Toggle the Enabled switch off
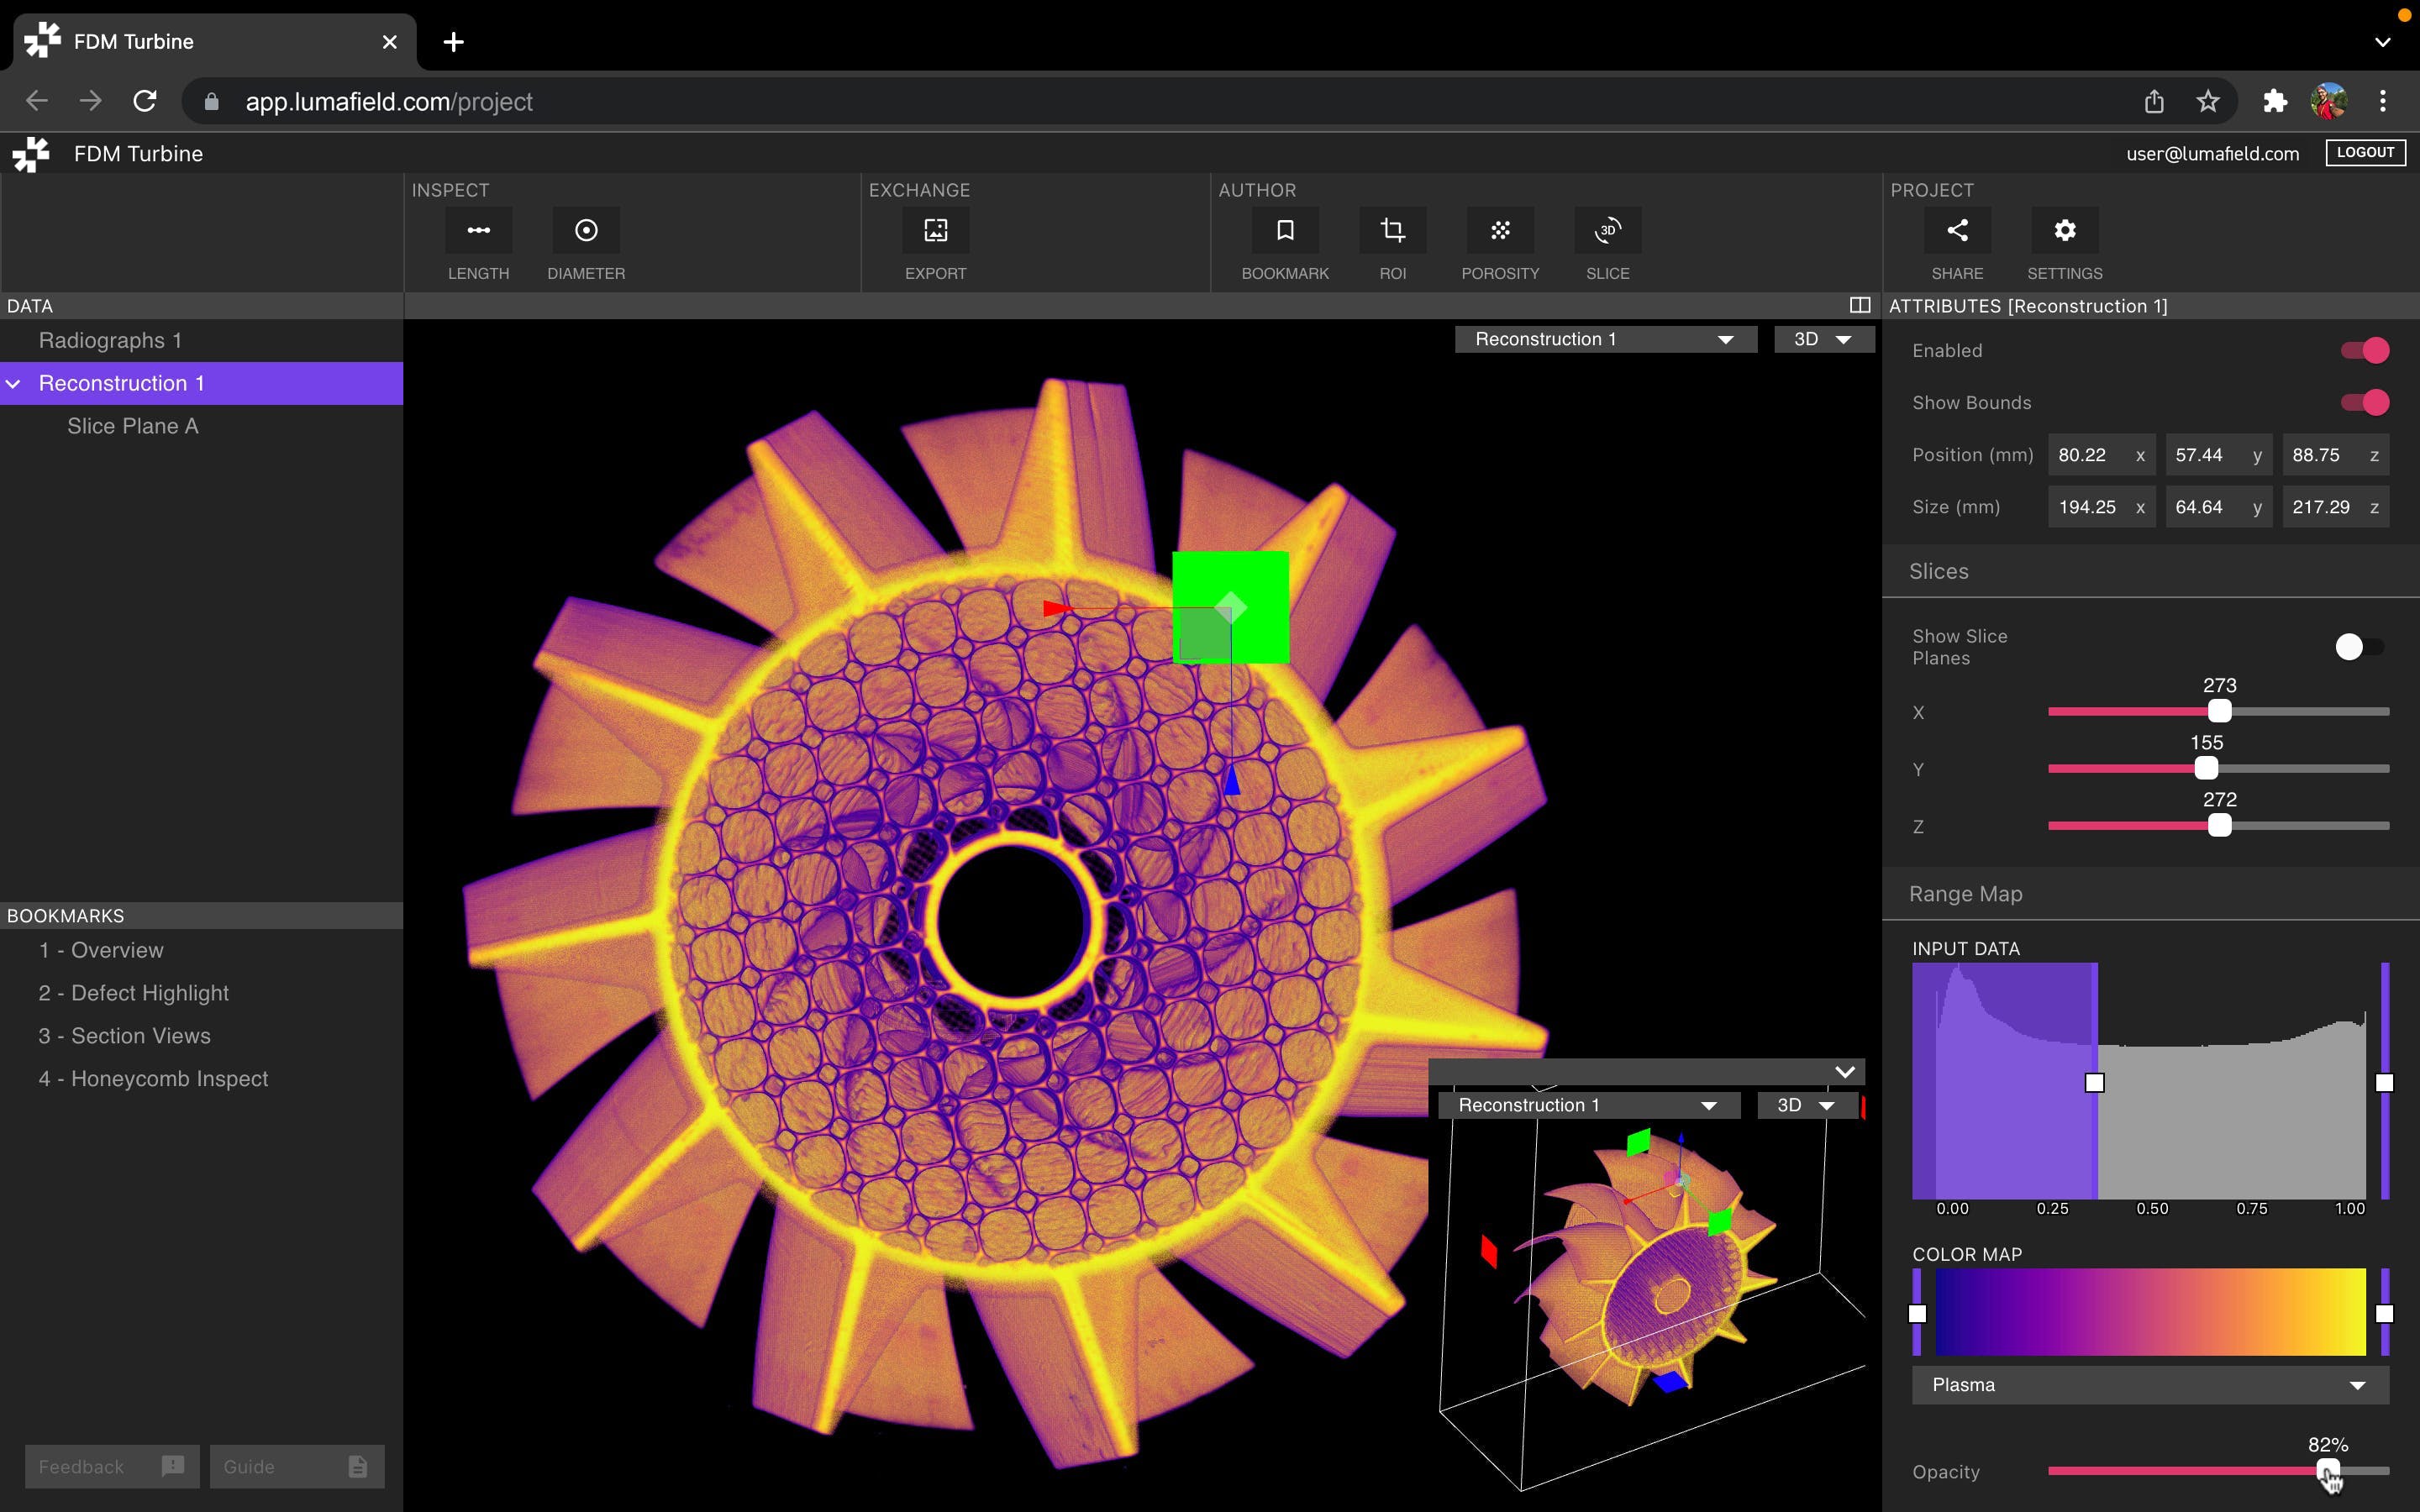 (x=2365, y=350)
